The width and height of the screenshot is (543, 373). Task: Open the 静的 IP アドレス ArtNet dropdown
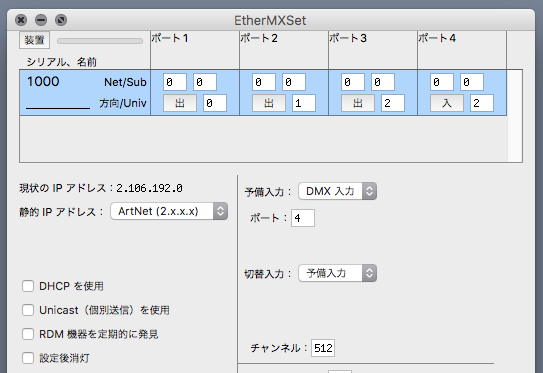(x=169, y=211)
